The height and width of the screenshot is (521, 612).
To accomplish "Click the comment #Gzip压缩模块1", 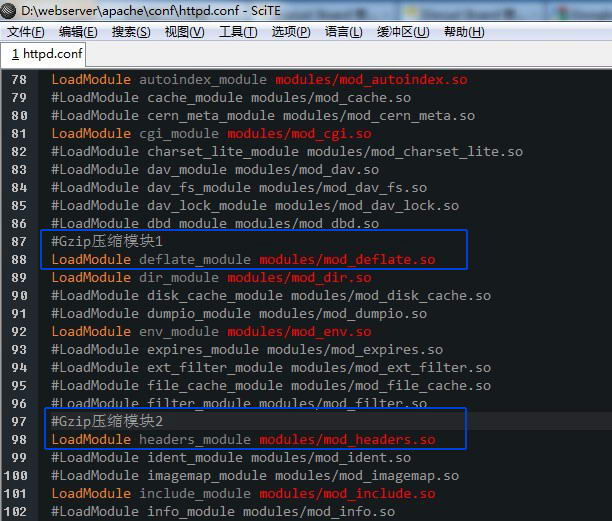I will (107, 242).
